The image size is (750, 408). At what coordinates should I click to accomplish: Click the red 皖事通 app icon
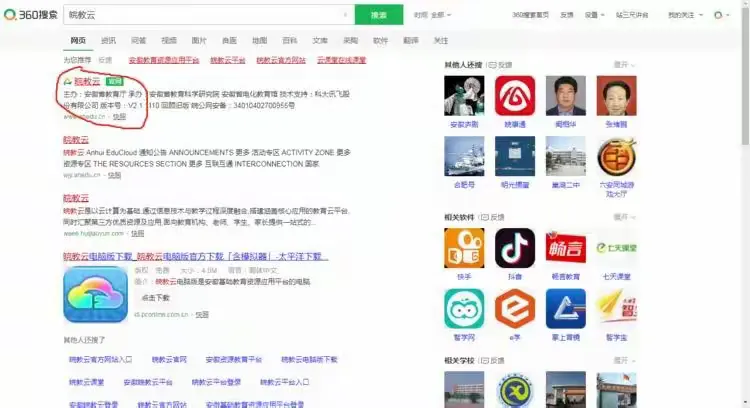pyautogui.click(x=515, y=96)
